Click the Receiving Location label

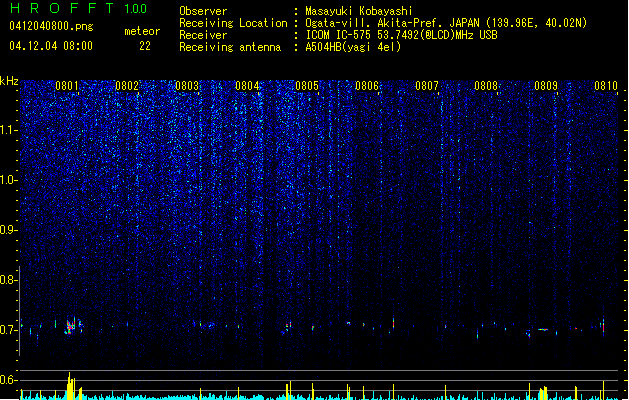pos(233,23)
